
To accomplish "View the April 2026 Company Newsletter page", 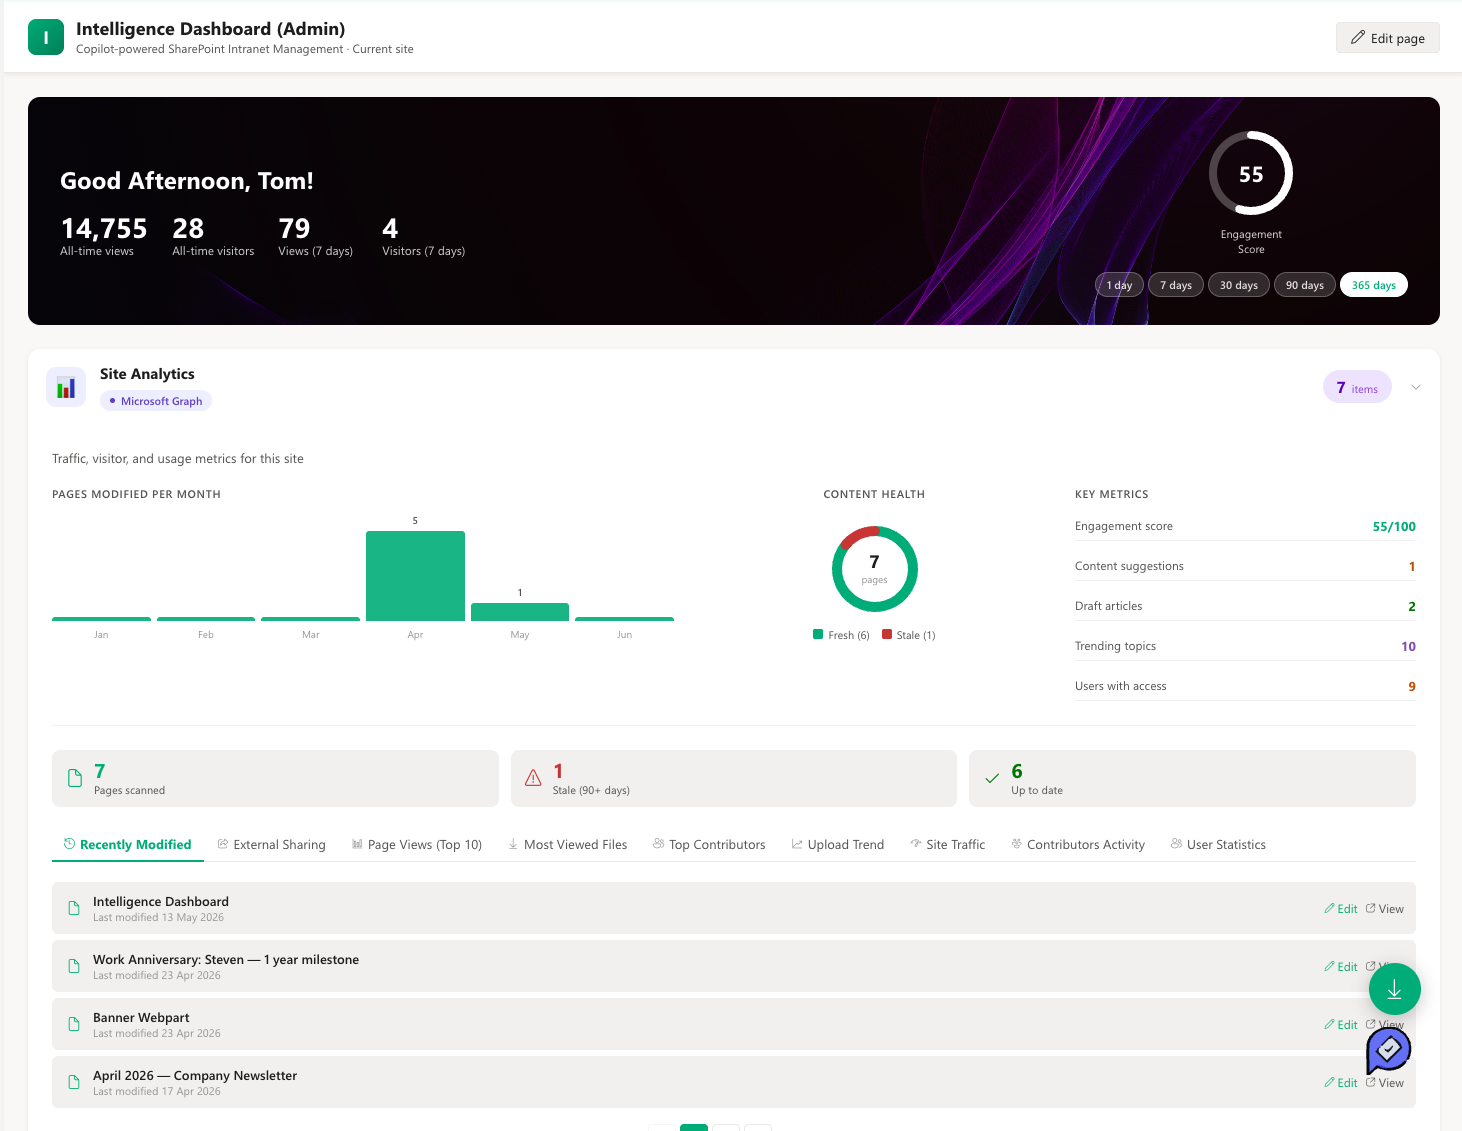I will click(1385, 1083).
